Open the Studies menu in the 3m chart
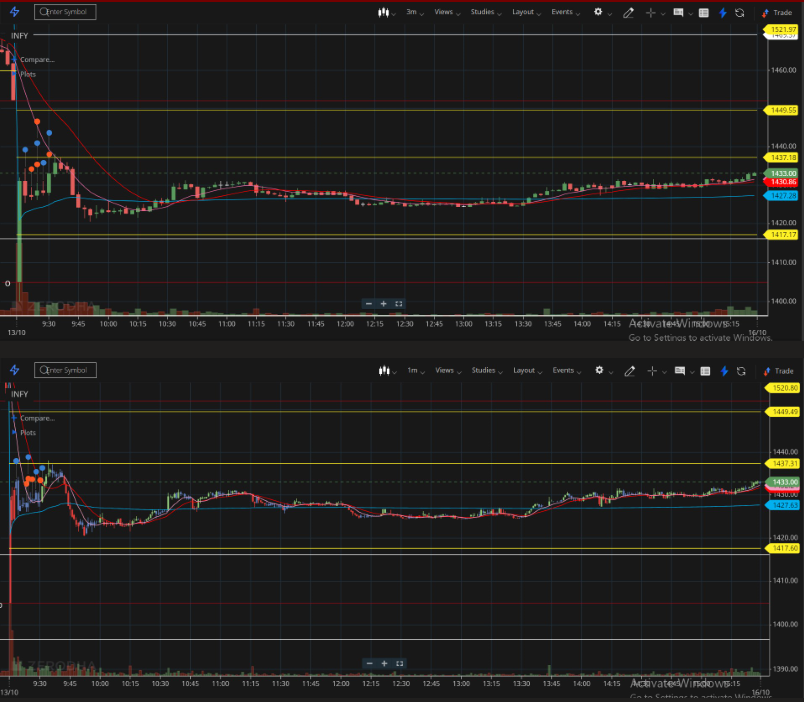 486,12
